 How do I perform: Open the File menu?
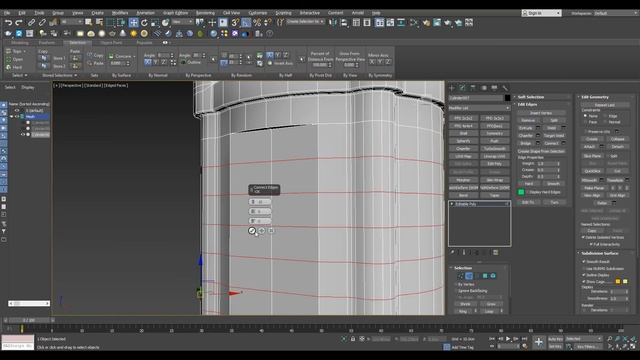(x=7, y=13)
